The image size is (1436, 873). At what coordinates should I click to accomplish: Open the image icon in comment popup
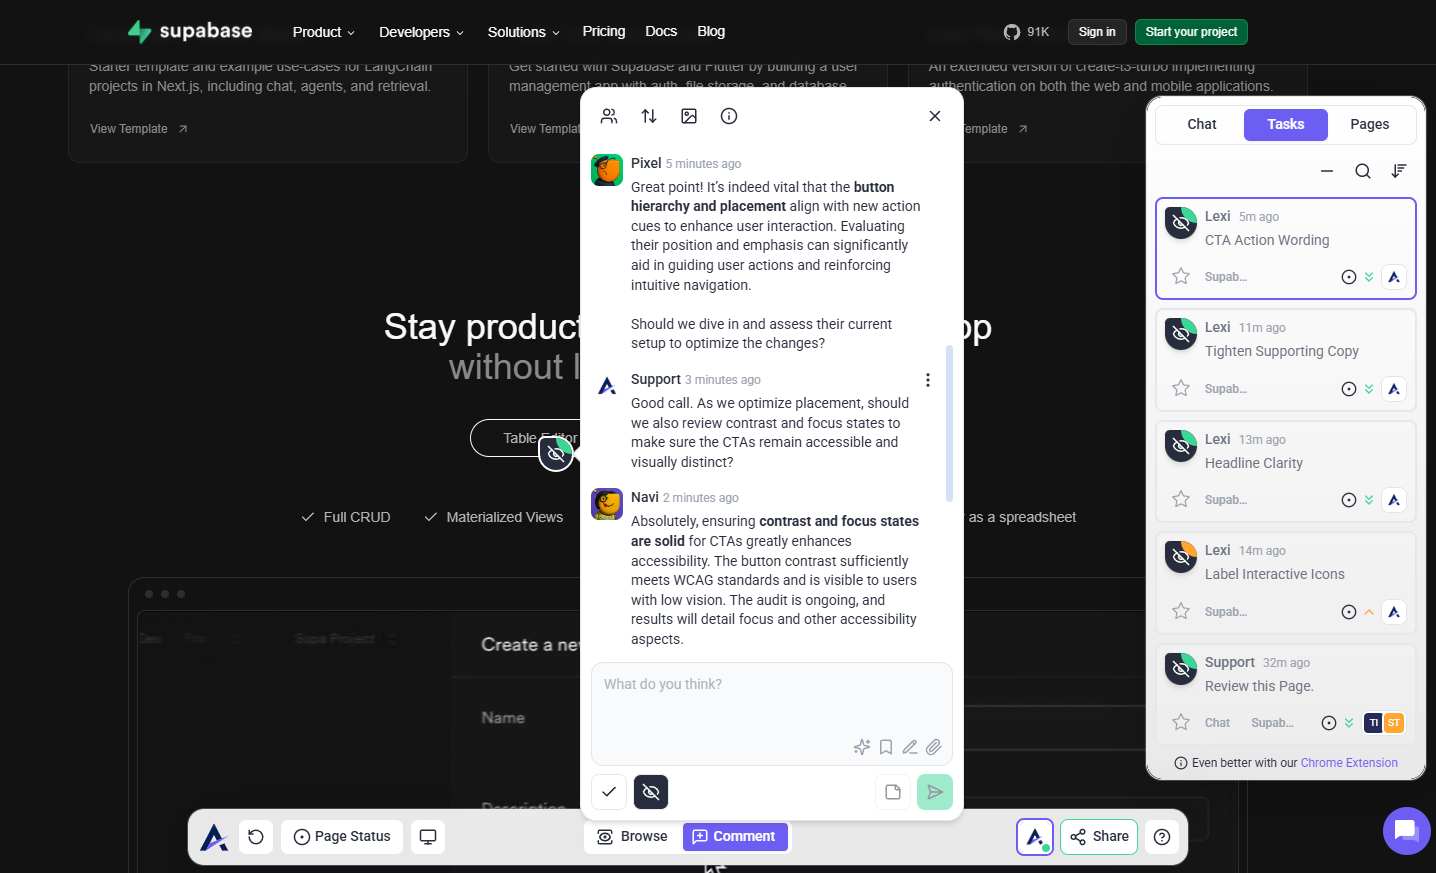(x=689, y=116)
